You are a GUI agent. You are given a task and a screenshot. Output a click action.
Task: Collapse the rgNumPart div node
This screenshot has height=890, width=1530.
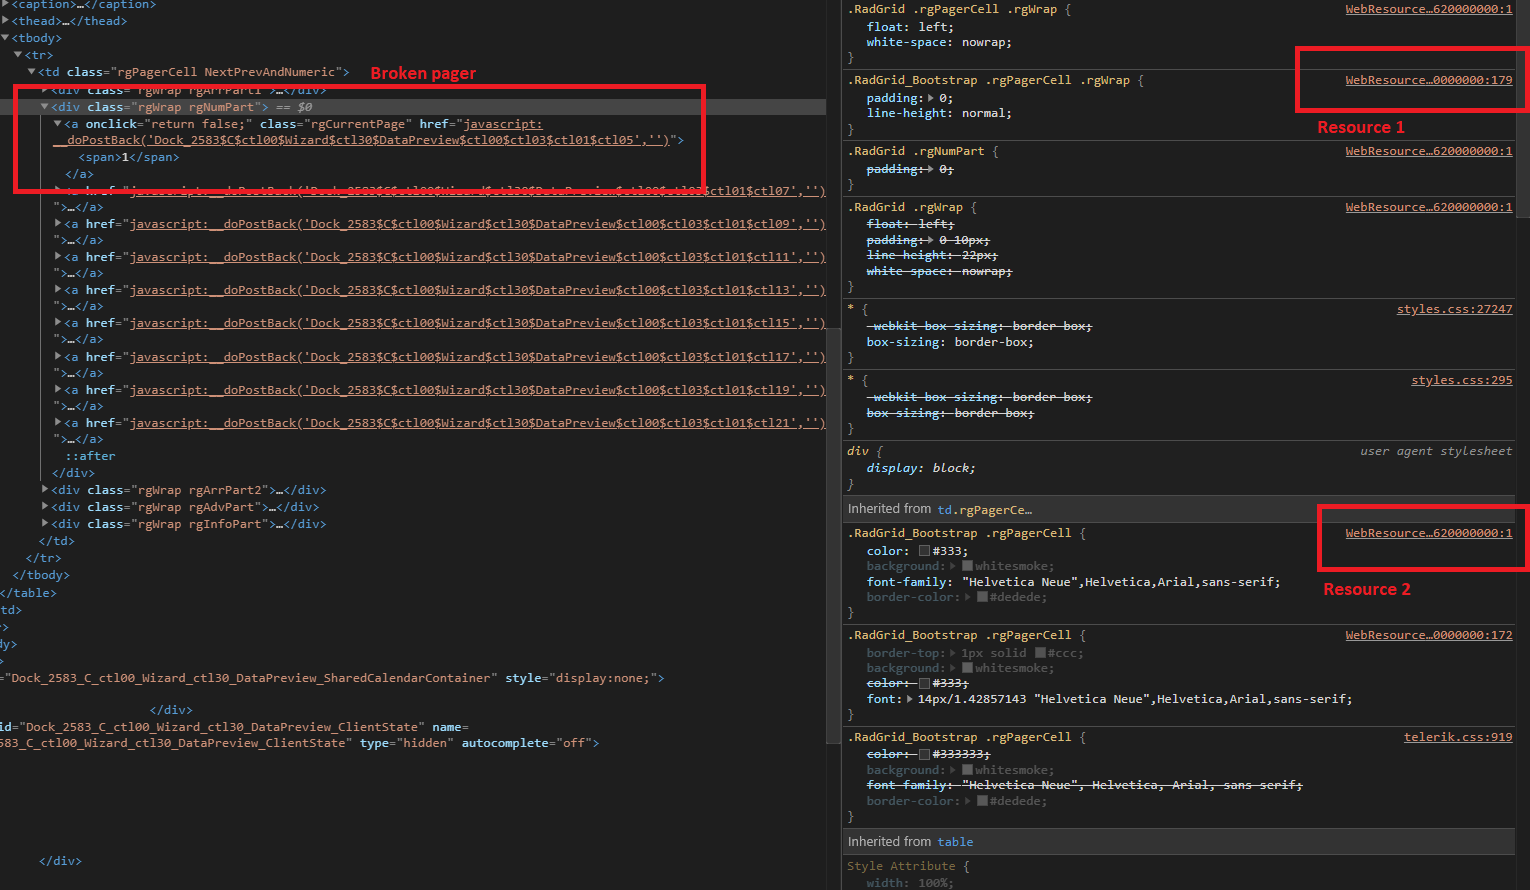click(45, 107)
